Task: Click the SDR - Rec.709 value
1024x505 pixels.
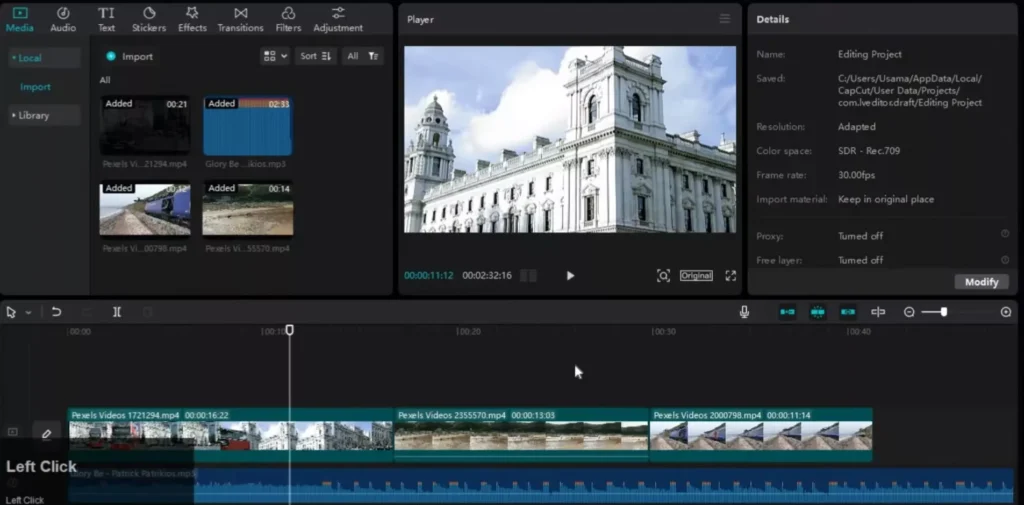Action: 869,151
